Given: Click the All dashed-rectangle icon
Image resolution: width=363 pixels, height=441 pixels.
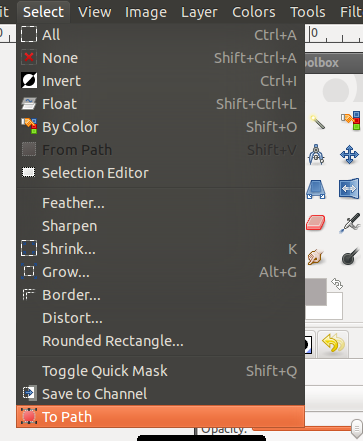Looking at the screenshot, I should [x=29, y=34].
